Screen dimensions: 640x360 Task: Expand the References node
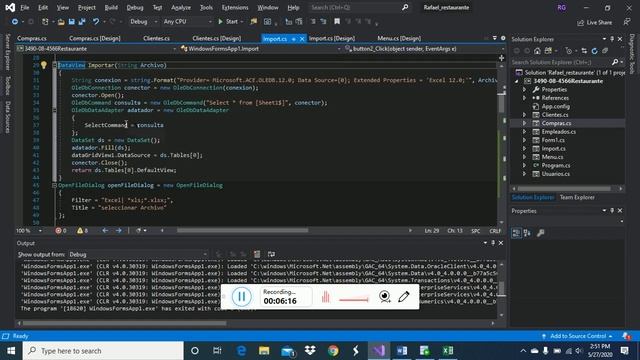[524, 98]
